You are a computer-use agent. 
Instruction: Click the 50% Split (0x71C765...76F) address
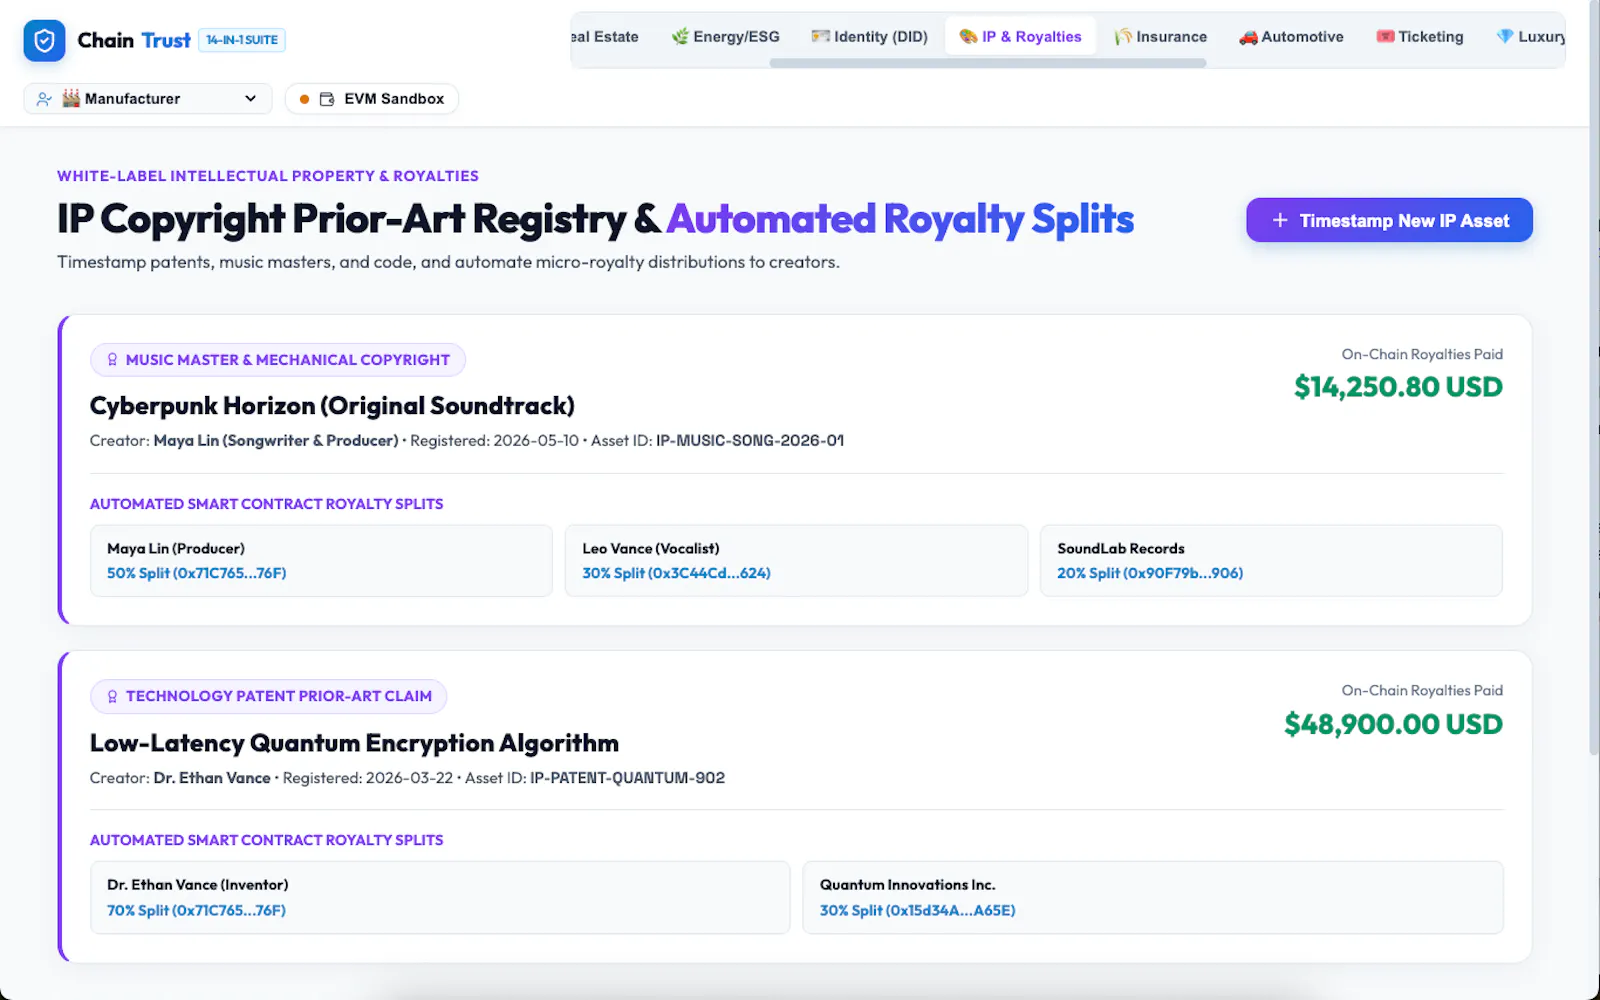click(x=197, y=573)
